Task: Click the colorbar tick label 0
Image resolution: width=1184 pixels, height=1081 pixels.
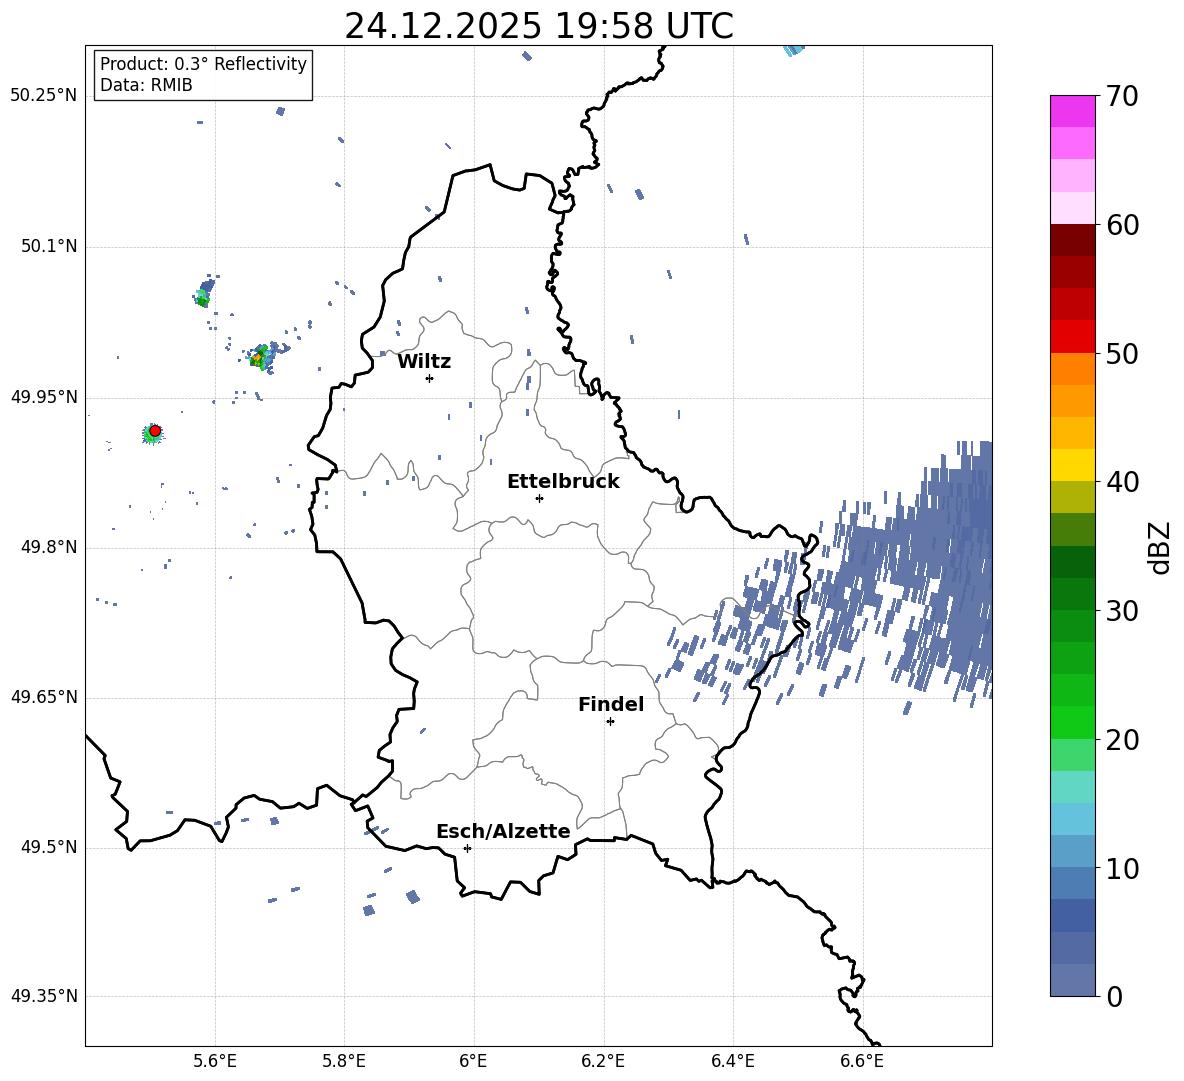Action: (x=1114, y=996)
